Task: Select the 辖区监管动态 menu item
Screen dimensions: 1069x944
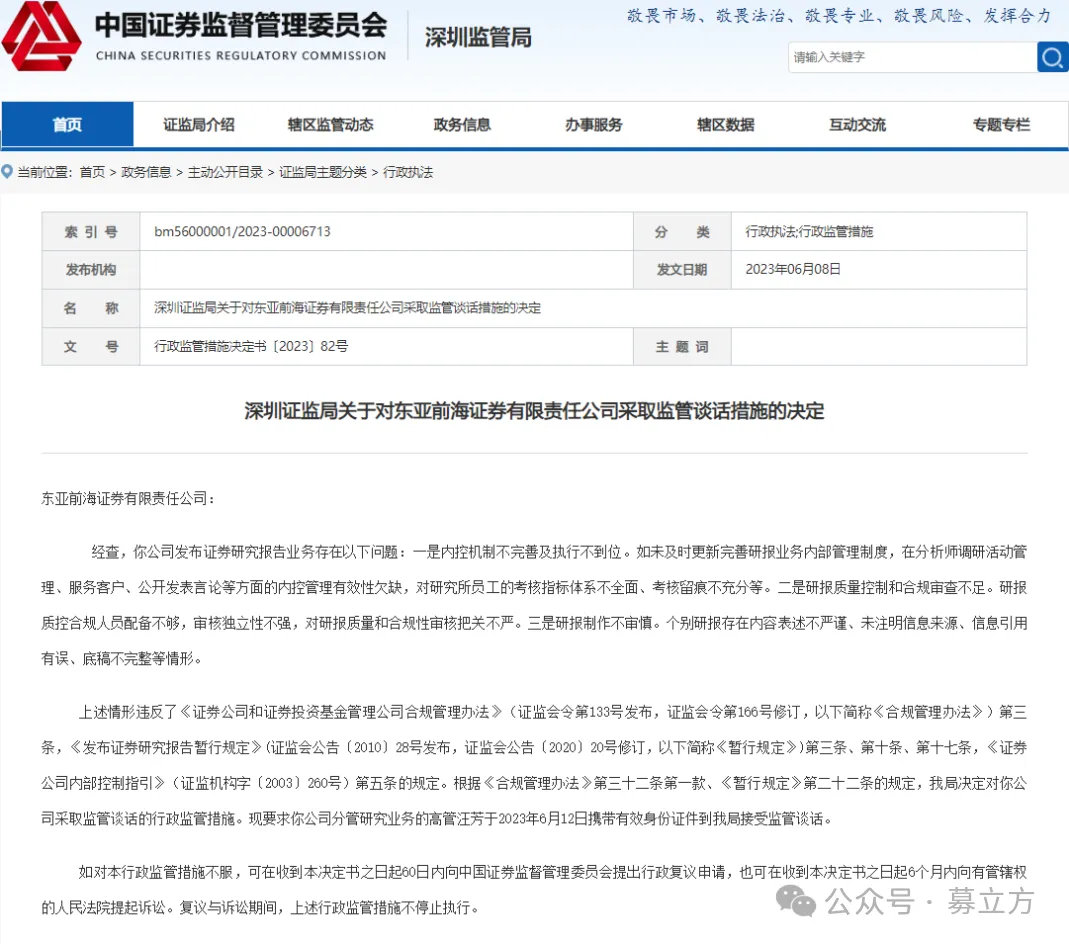Action: (x=331, y=125)
